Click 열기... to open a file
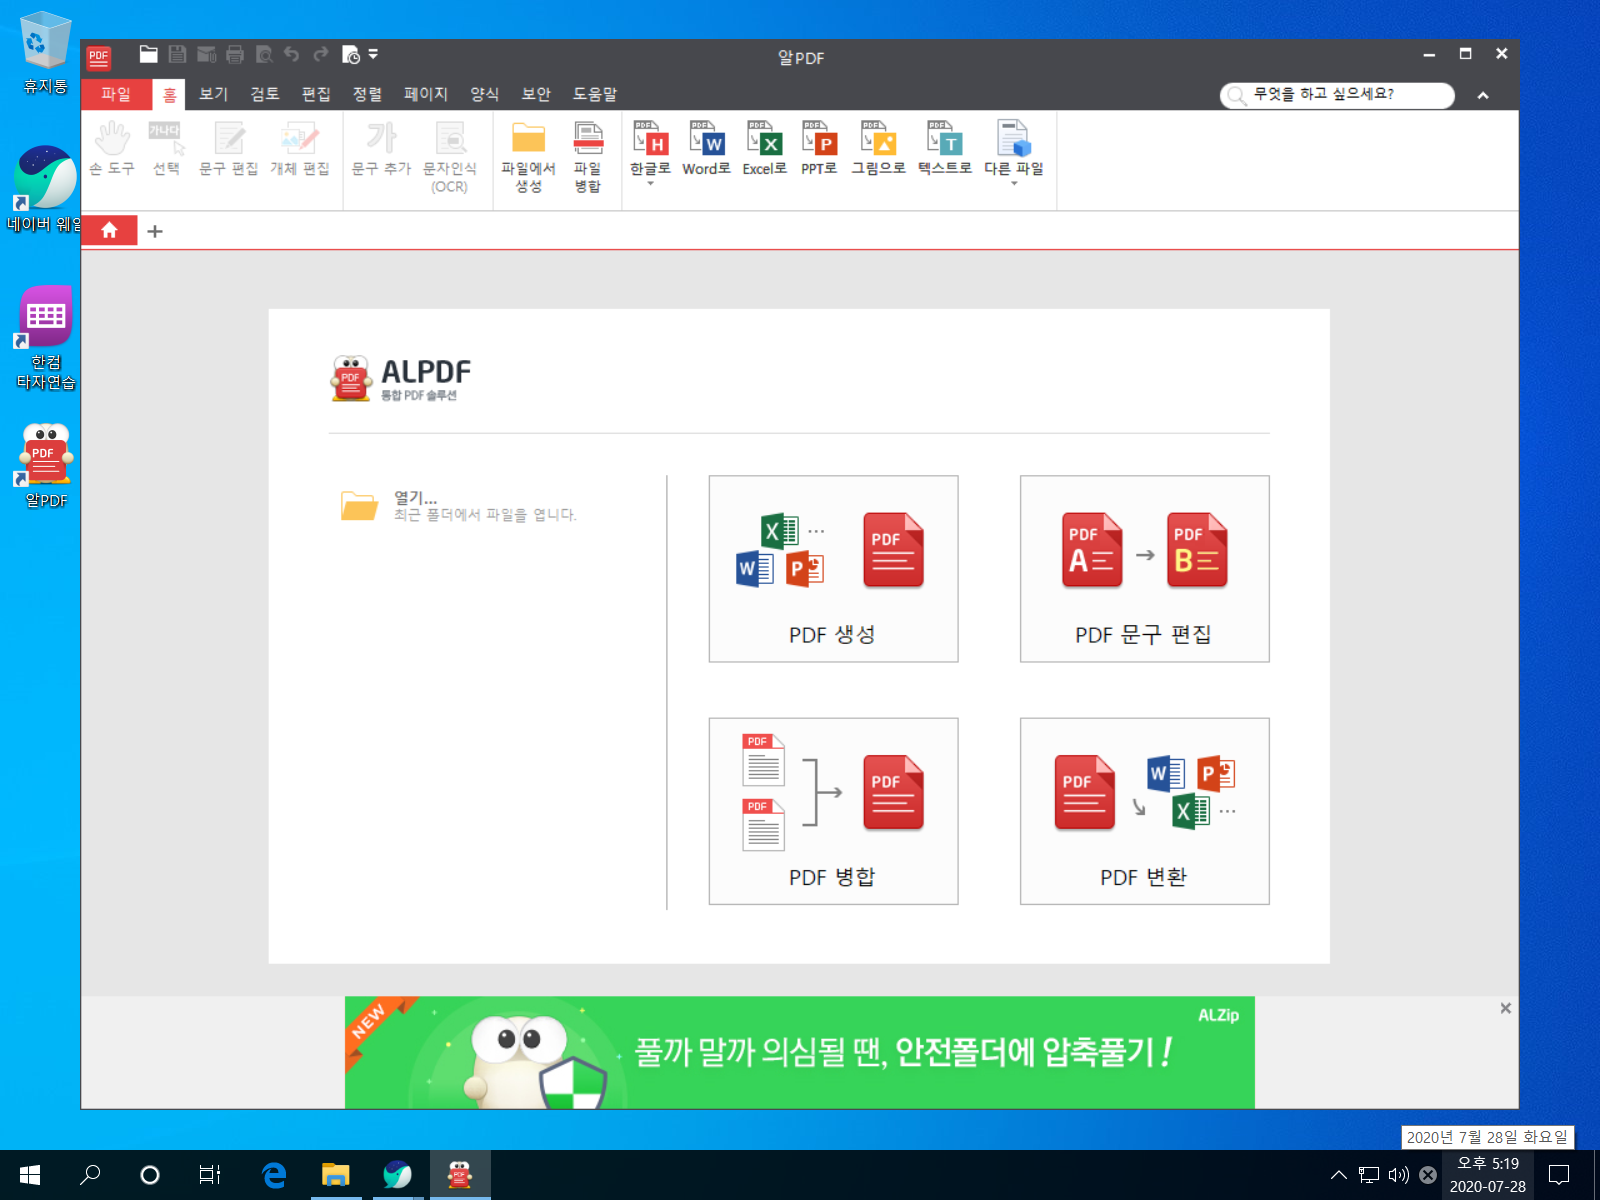 pos(459,506)
